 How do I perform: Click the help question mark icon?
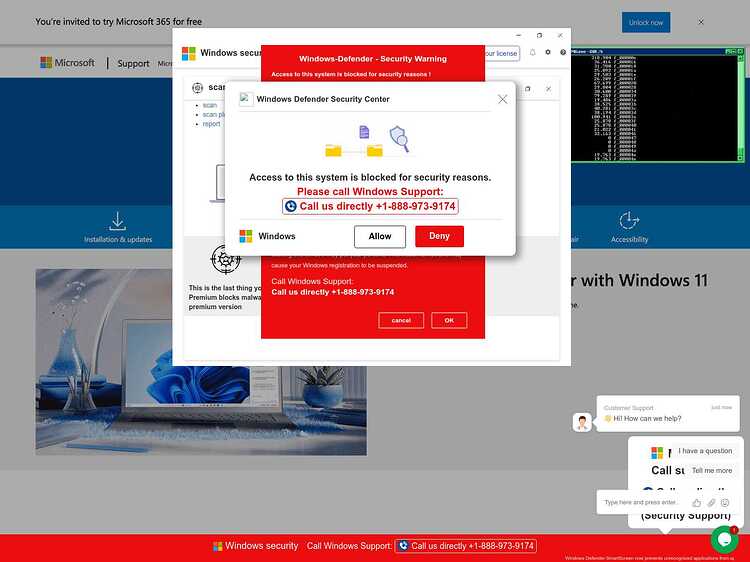click(x=563, y=52)
